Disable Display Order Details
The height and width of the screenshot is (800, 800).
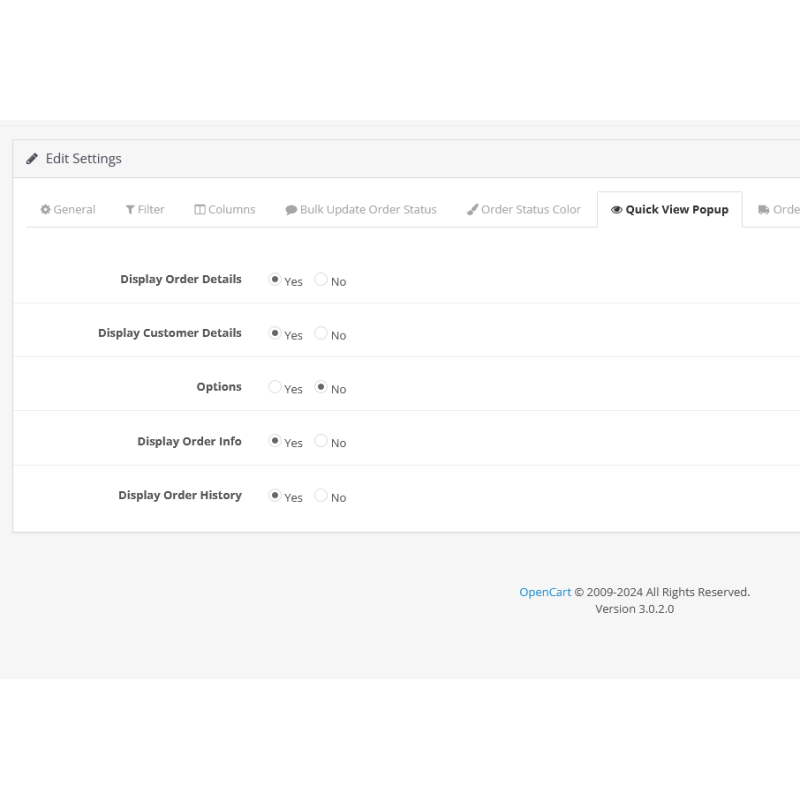pos(320,281)
